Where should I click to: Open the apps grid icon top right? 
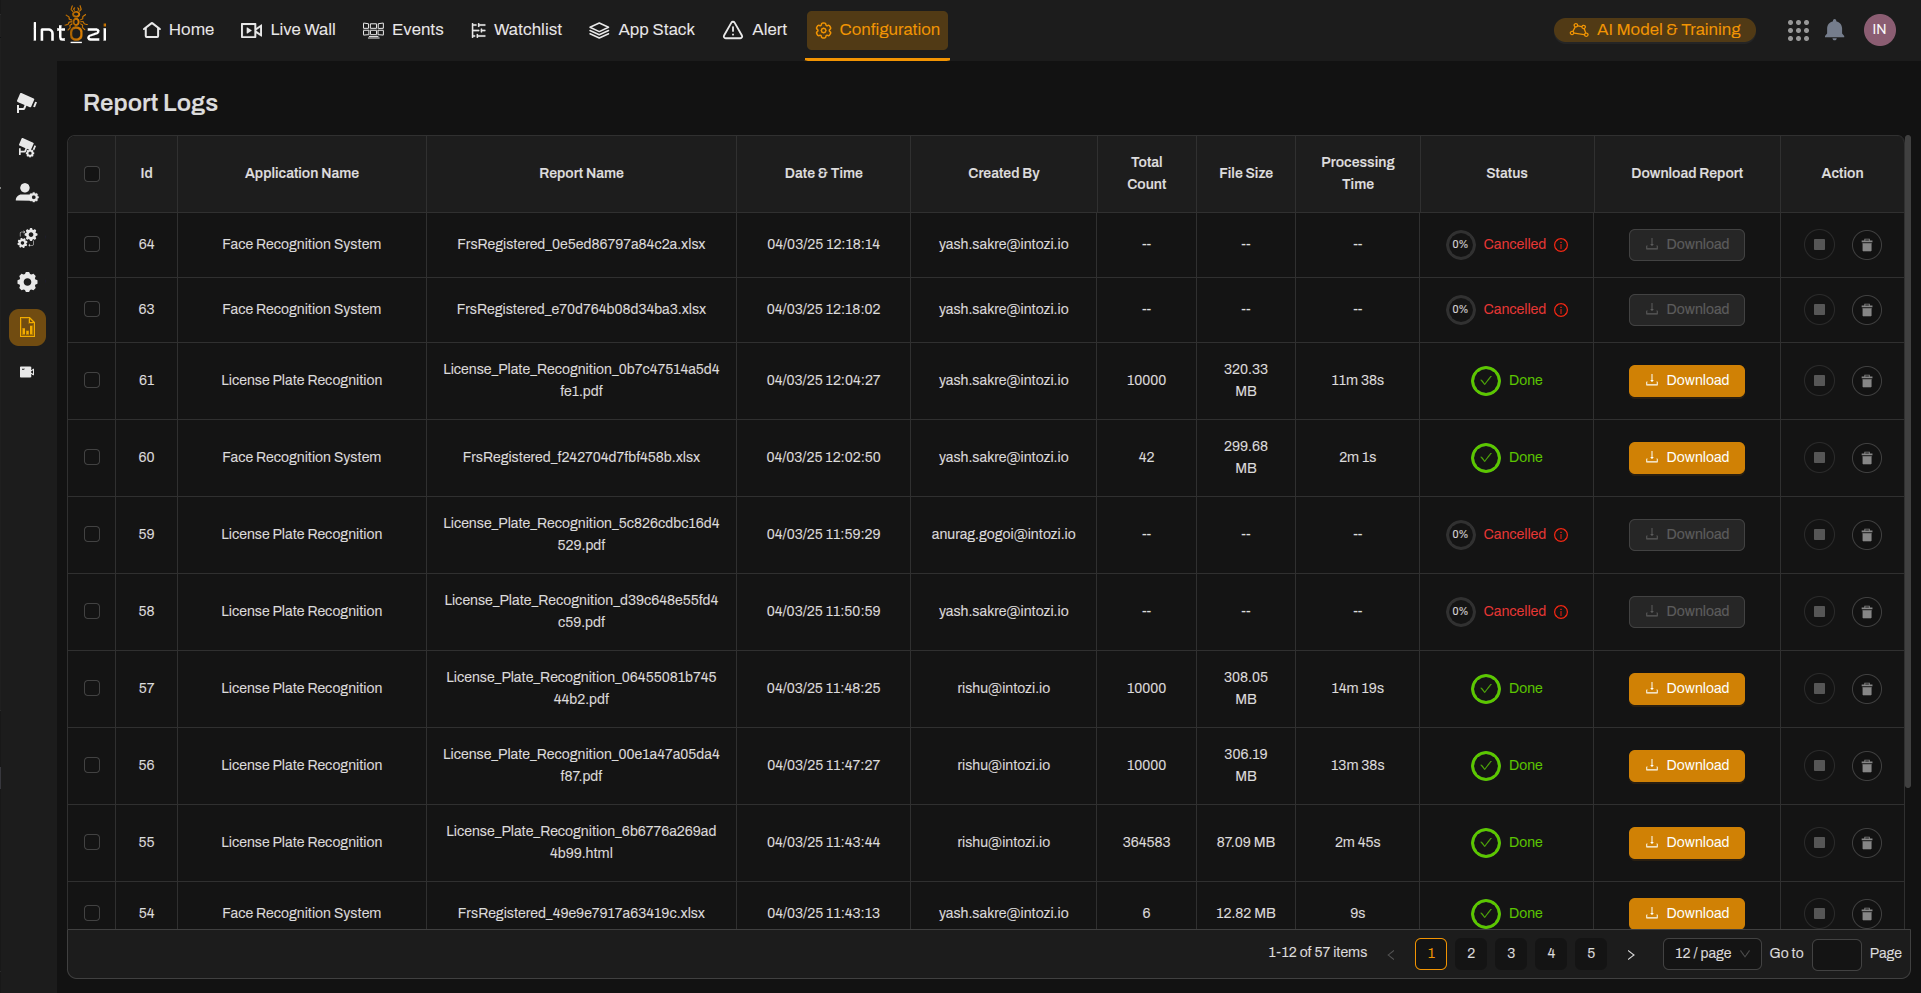(x=1798, y=30)
